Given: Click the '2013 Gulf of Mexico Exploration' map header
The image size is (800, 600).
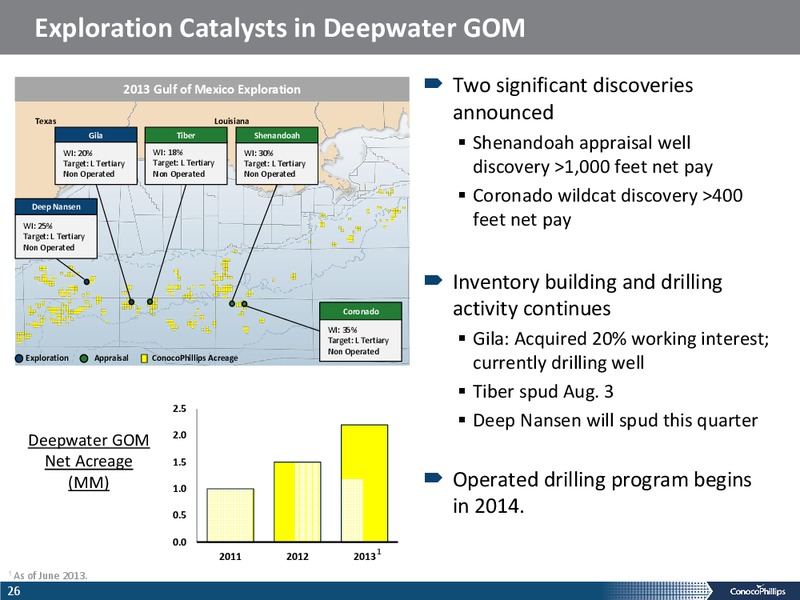Looking at the screenshot, I should [212, 89].
